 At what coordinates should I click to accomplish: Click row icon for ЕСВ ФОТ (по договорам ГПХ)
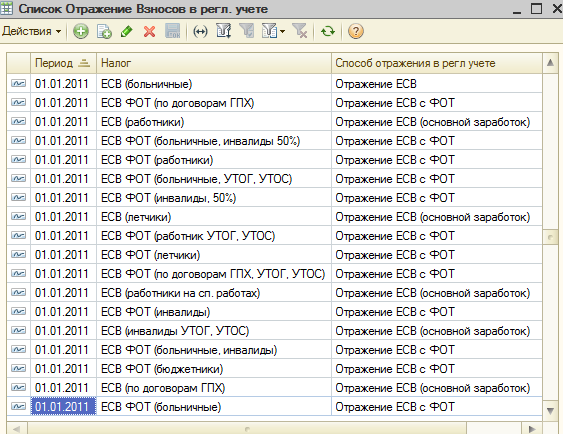[18, 103]
